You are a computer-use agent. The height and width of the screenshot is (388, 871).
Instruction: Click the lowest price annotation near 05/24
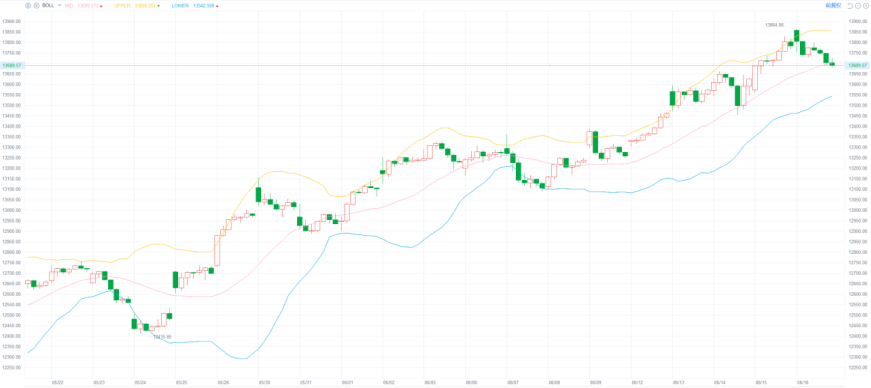click(162, 337)
